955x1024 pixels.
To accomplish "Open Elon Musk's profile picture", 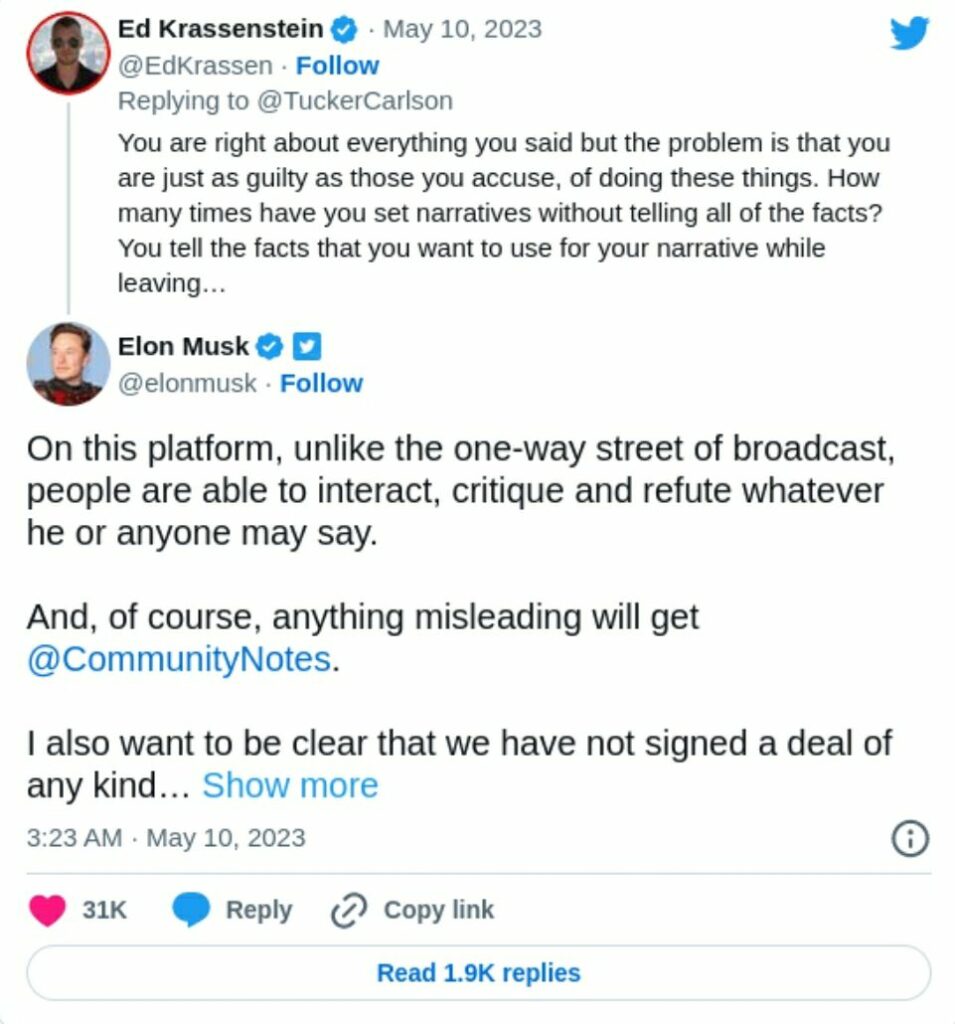I will pos(67,363).
